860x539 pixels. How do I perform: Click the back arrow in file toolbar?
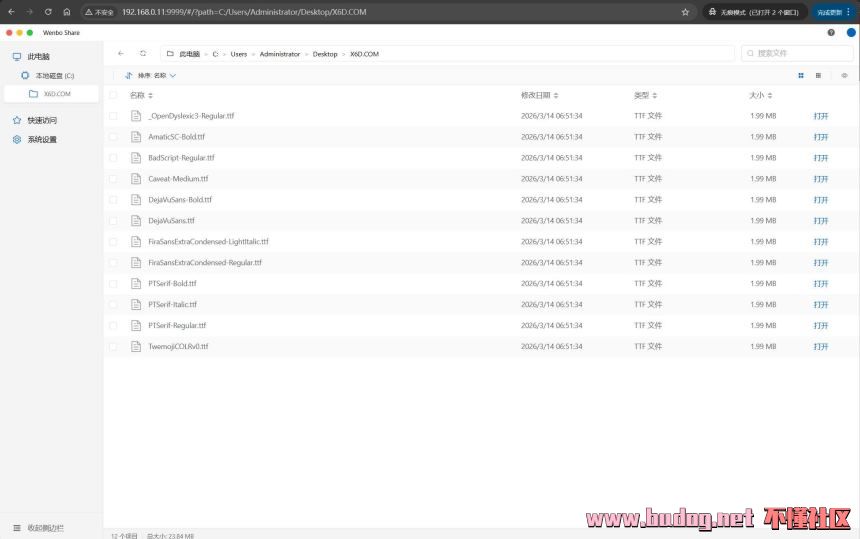coord(121,53)
